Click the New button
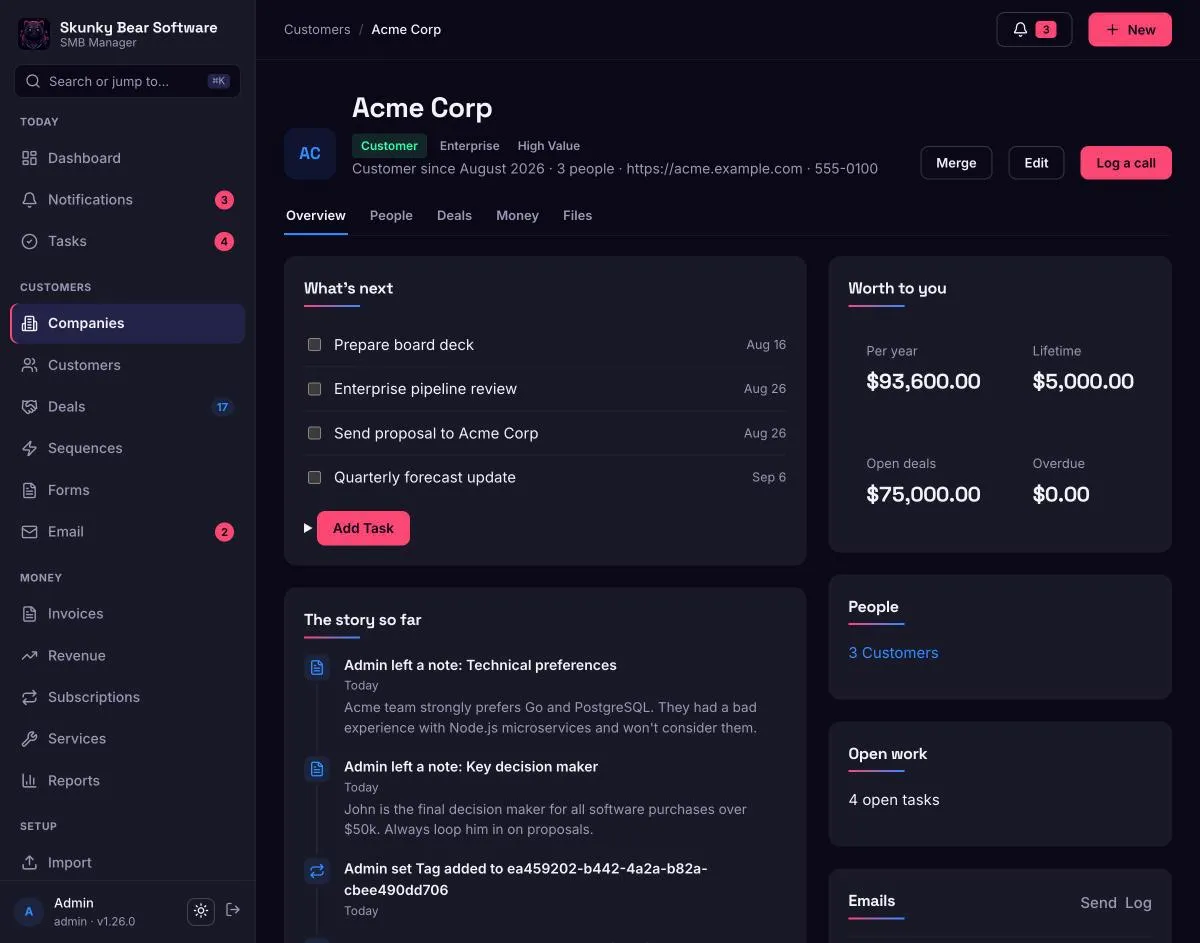The image size is (1200, 943). [x=1130, y=30]
